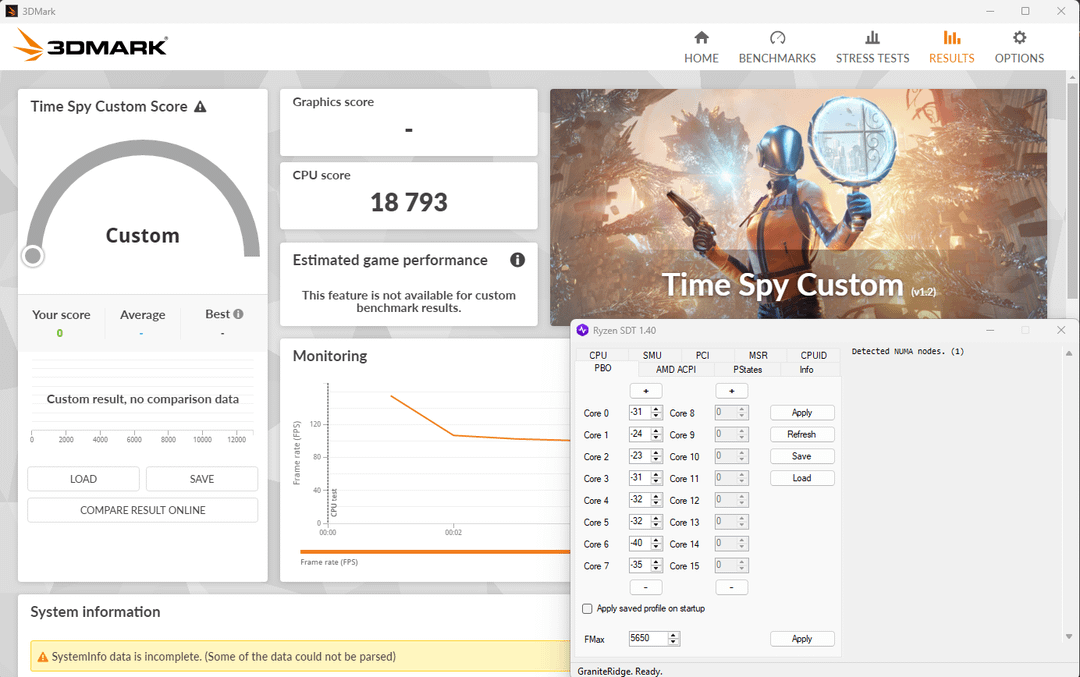Click the Refresh button in PBO panel
Screen dimensions: 1080x677
tap(801, 434)
